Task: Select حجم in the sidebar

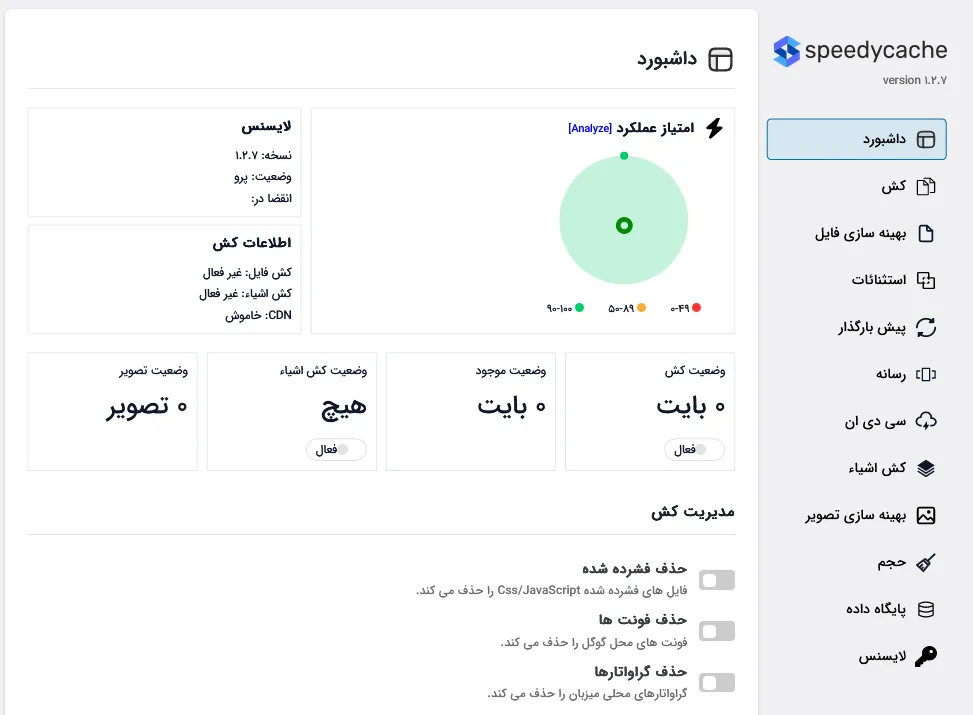Action: coord(856,562)
